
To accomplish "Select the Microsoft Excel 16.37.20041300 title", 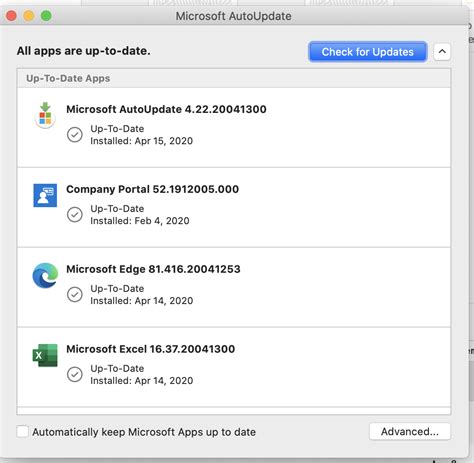I will point(151,349).
